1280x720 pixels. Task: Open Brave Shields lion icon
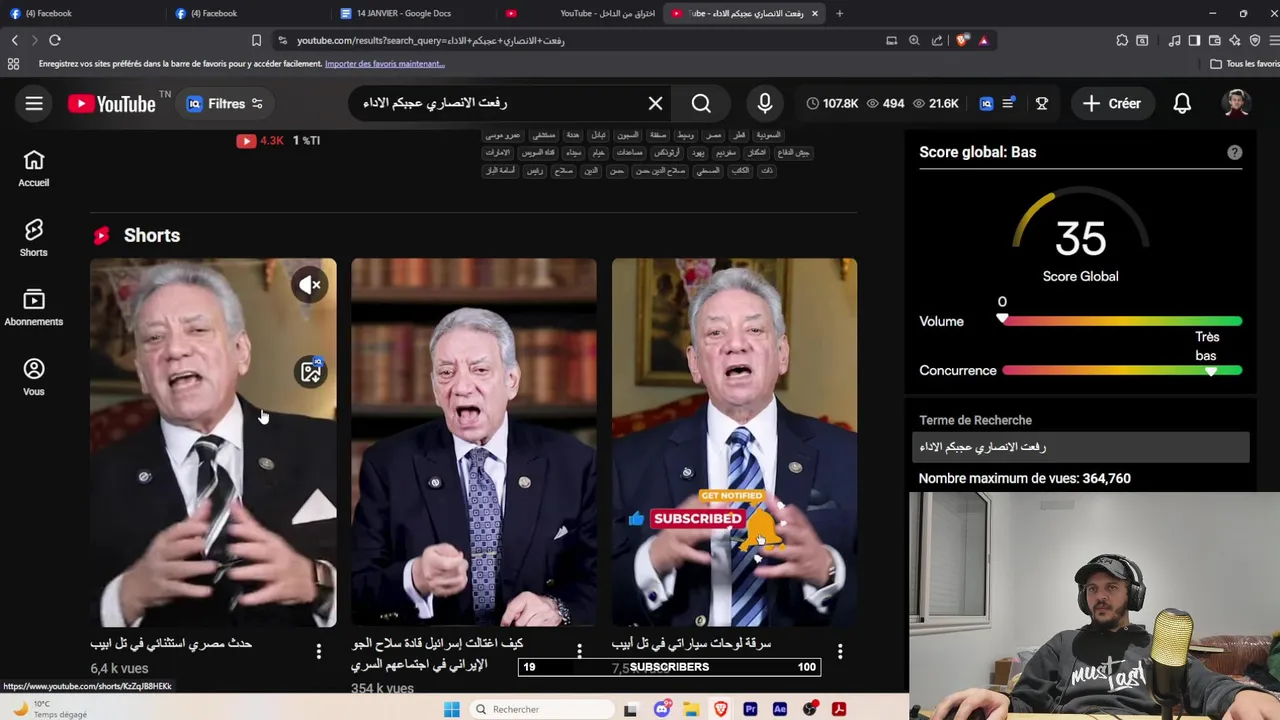click(x=962, y=40)
